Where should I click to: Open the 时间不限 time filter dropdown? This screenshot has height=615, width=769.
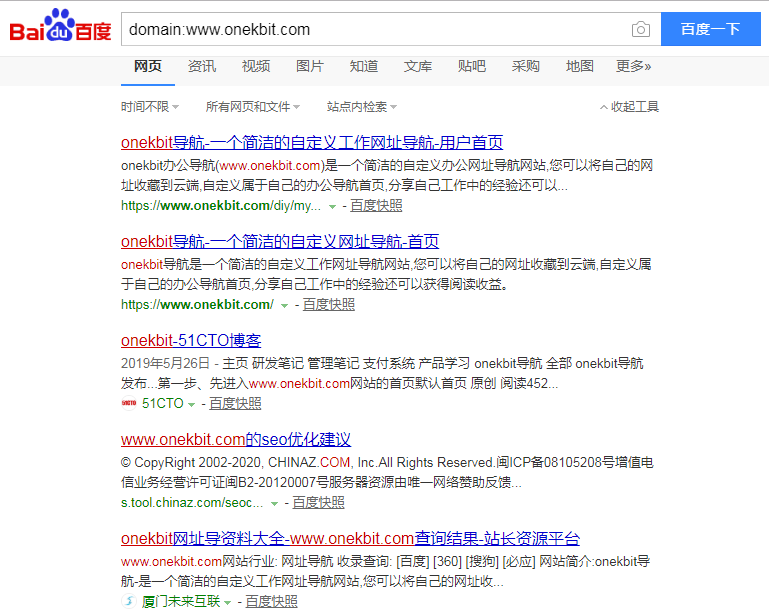pos(150,106)
